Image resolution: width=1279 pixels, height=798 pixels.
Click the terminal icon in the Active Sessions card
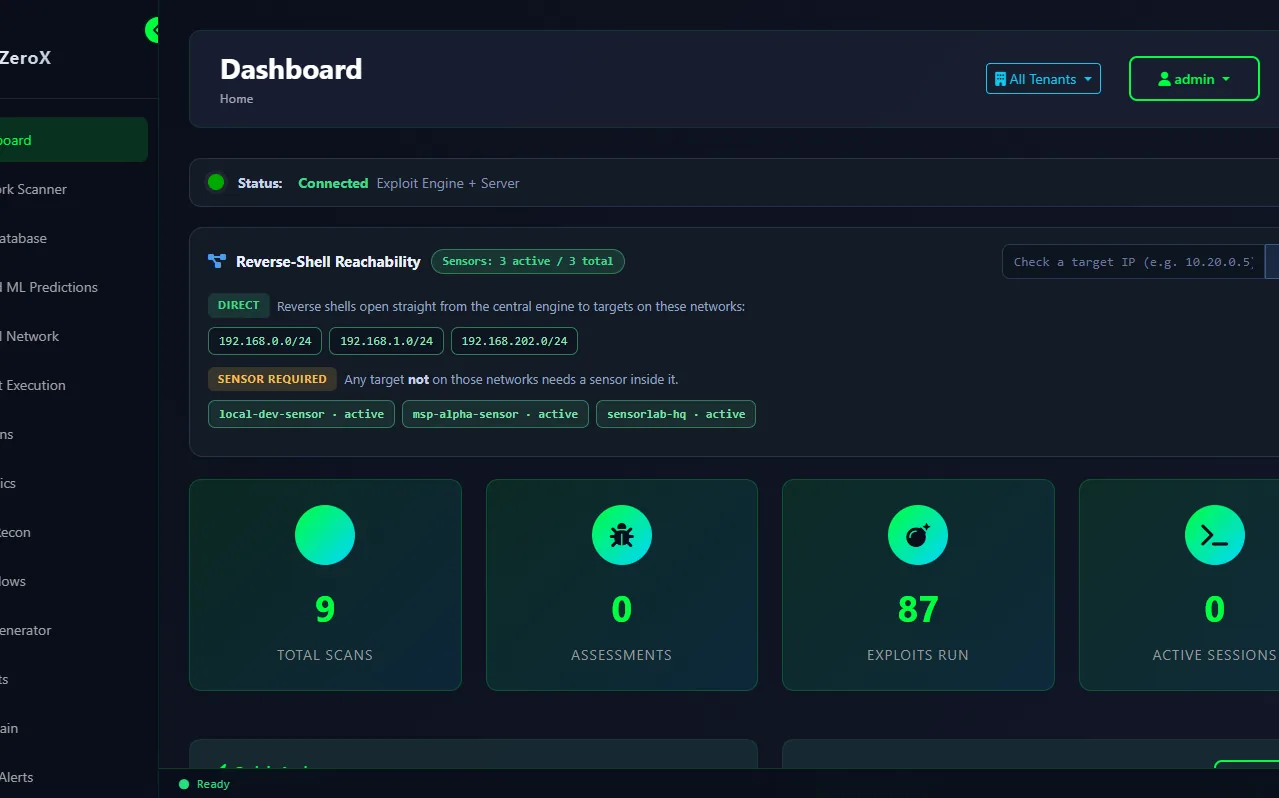point(1214,535)
